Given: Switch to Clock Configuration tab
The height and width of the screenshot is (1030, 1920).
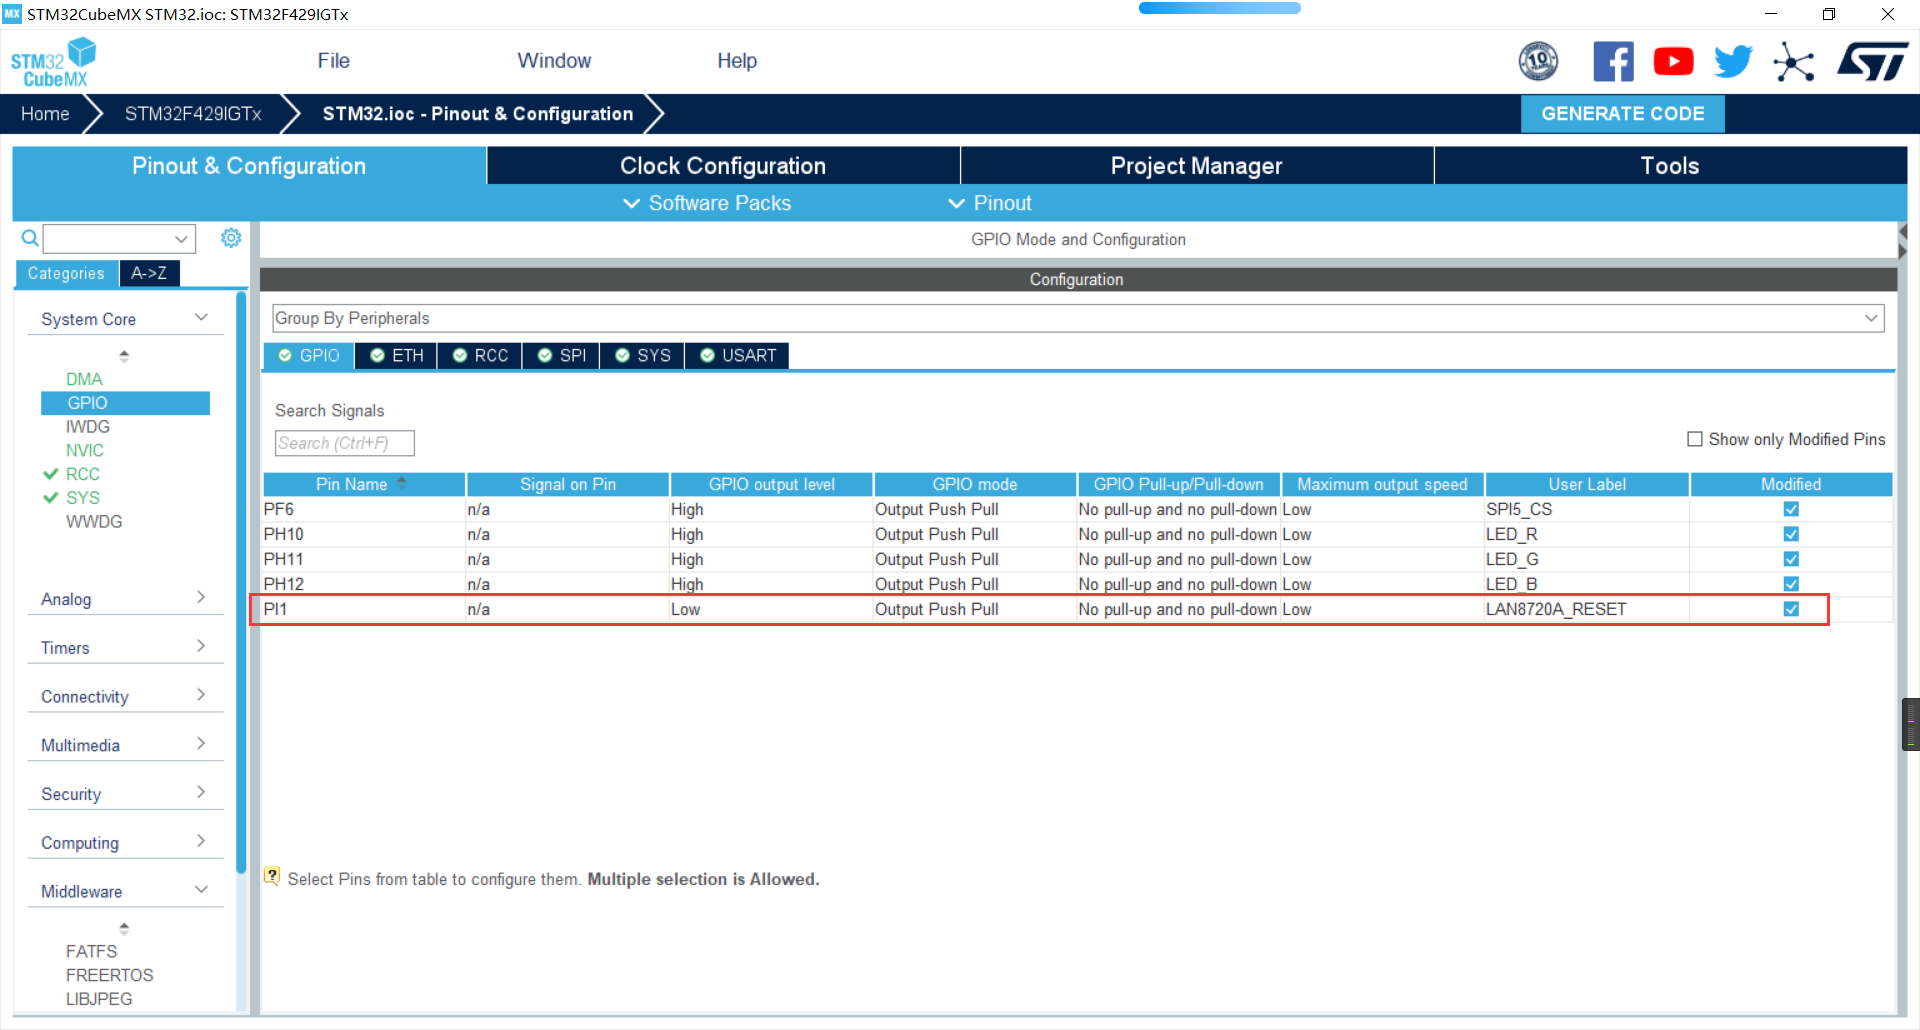Looking at the screenshot, I should 723,166.
